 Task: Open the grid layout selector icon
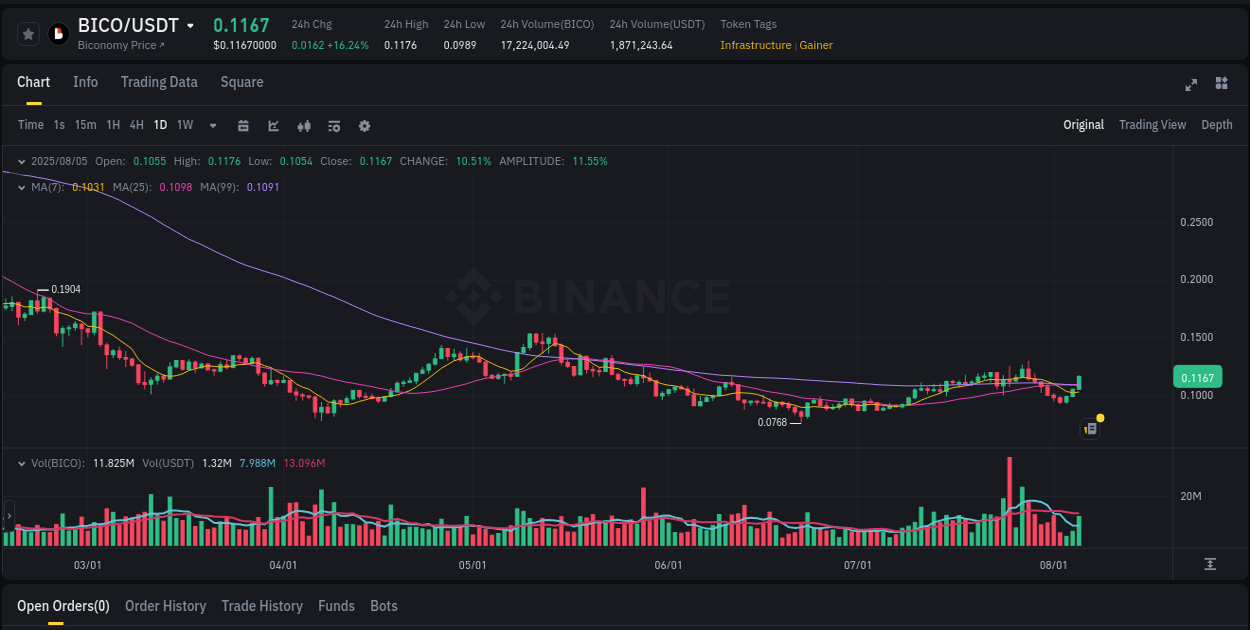pyautogui.click(x=1220, y=85)
